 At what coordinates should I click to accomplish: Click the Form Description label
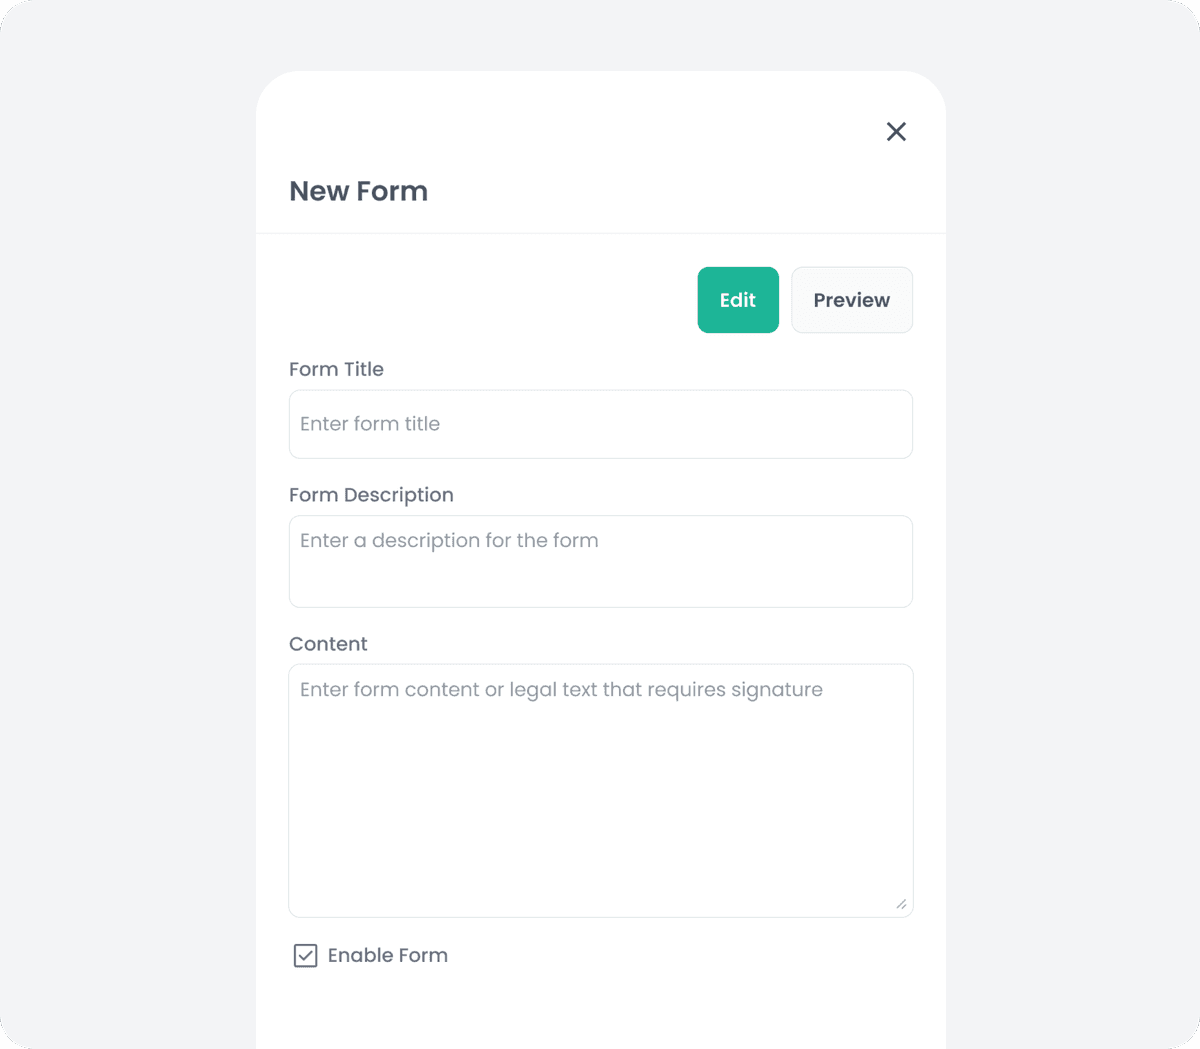point(371,494)
